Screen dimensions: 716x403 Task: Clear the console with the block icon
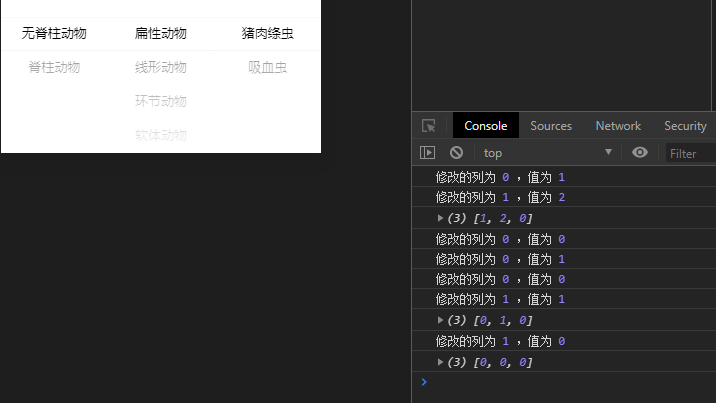coord(456,152)
